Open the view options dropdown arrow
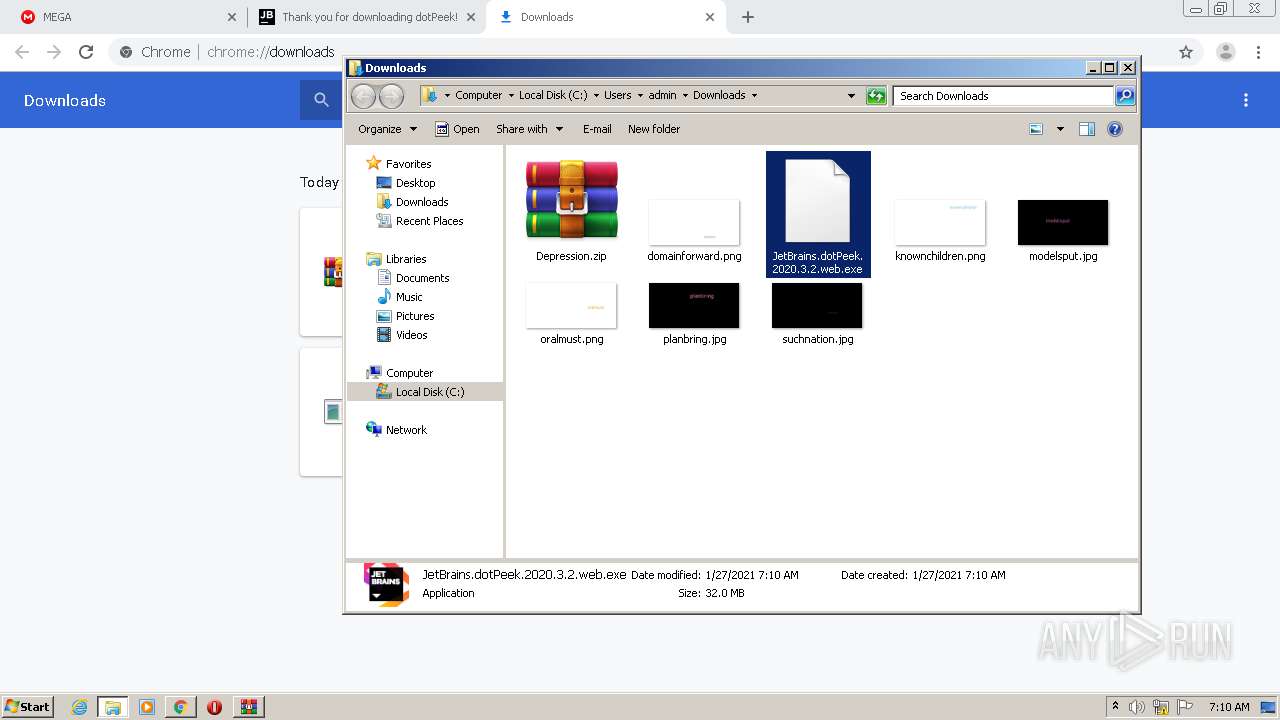Viewport: 1280px width, 720px height. 1060,129
